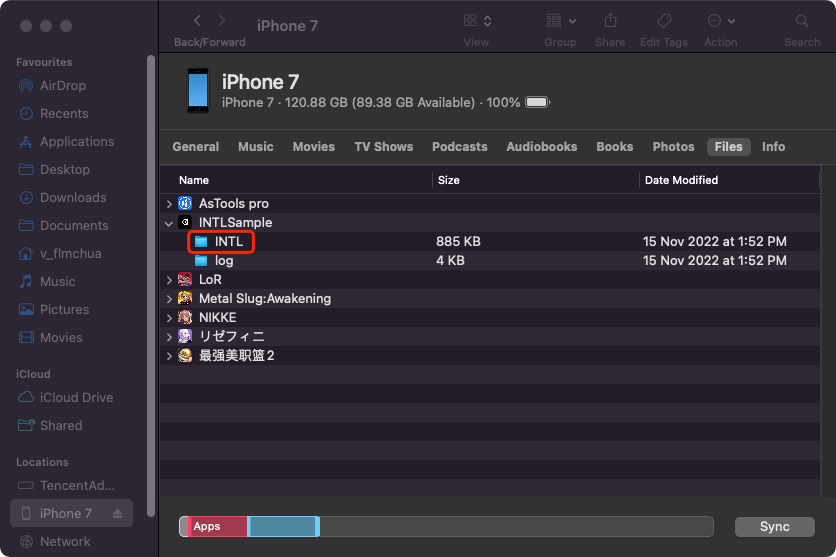The width and height of the screenshot is (836, 557).
Task: Click the Search magnifier icon
Action: coord(802,21)
